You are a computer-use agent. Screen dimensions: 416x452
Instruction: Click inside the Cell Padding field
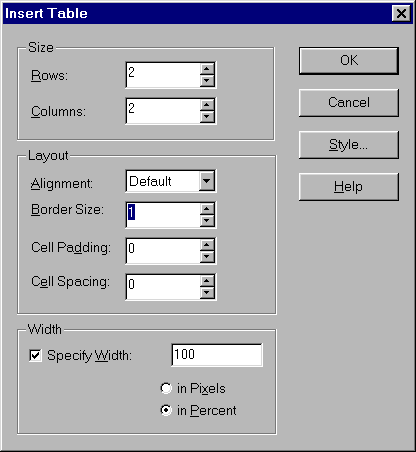pyautogui.click(x=164, y=251)
